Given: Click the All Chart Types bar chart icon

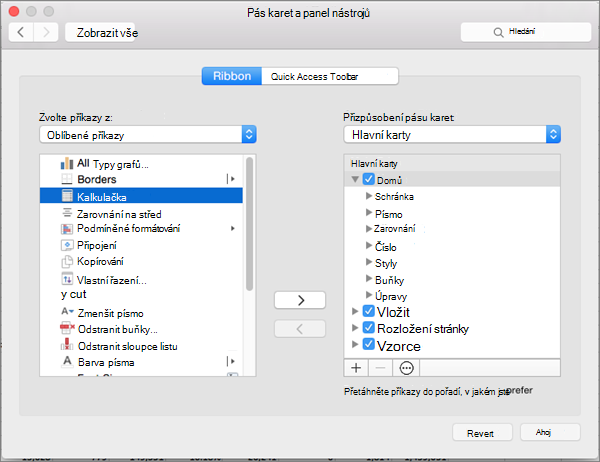Looking at the screenshot, I should (x=67, y=163).
